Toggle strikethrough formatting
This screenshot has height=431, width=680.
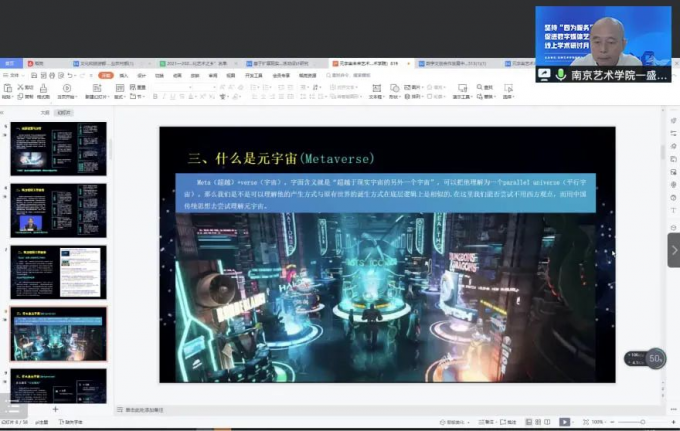click(x=182, y=96)
